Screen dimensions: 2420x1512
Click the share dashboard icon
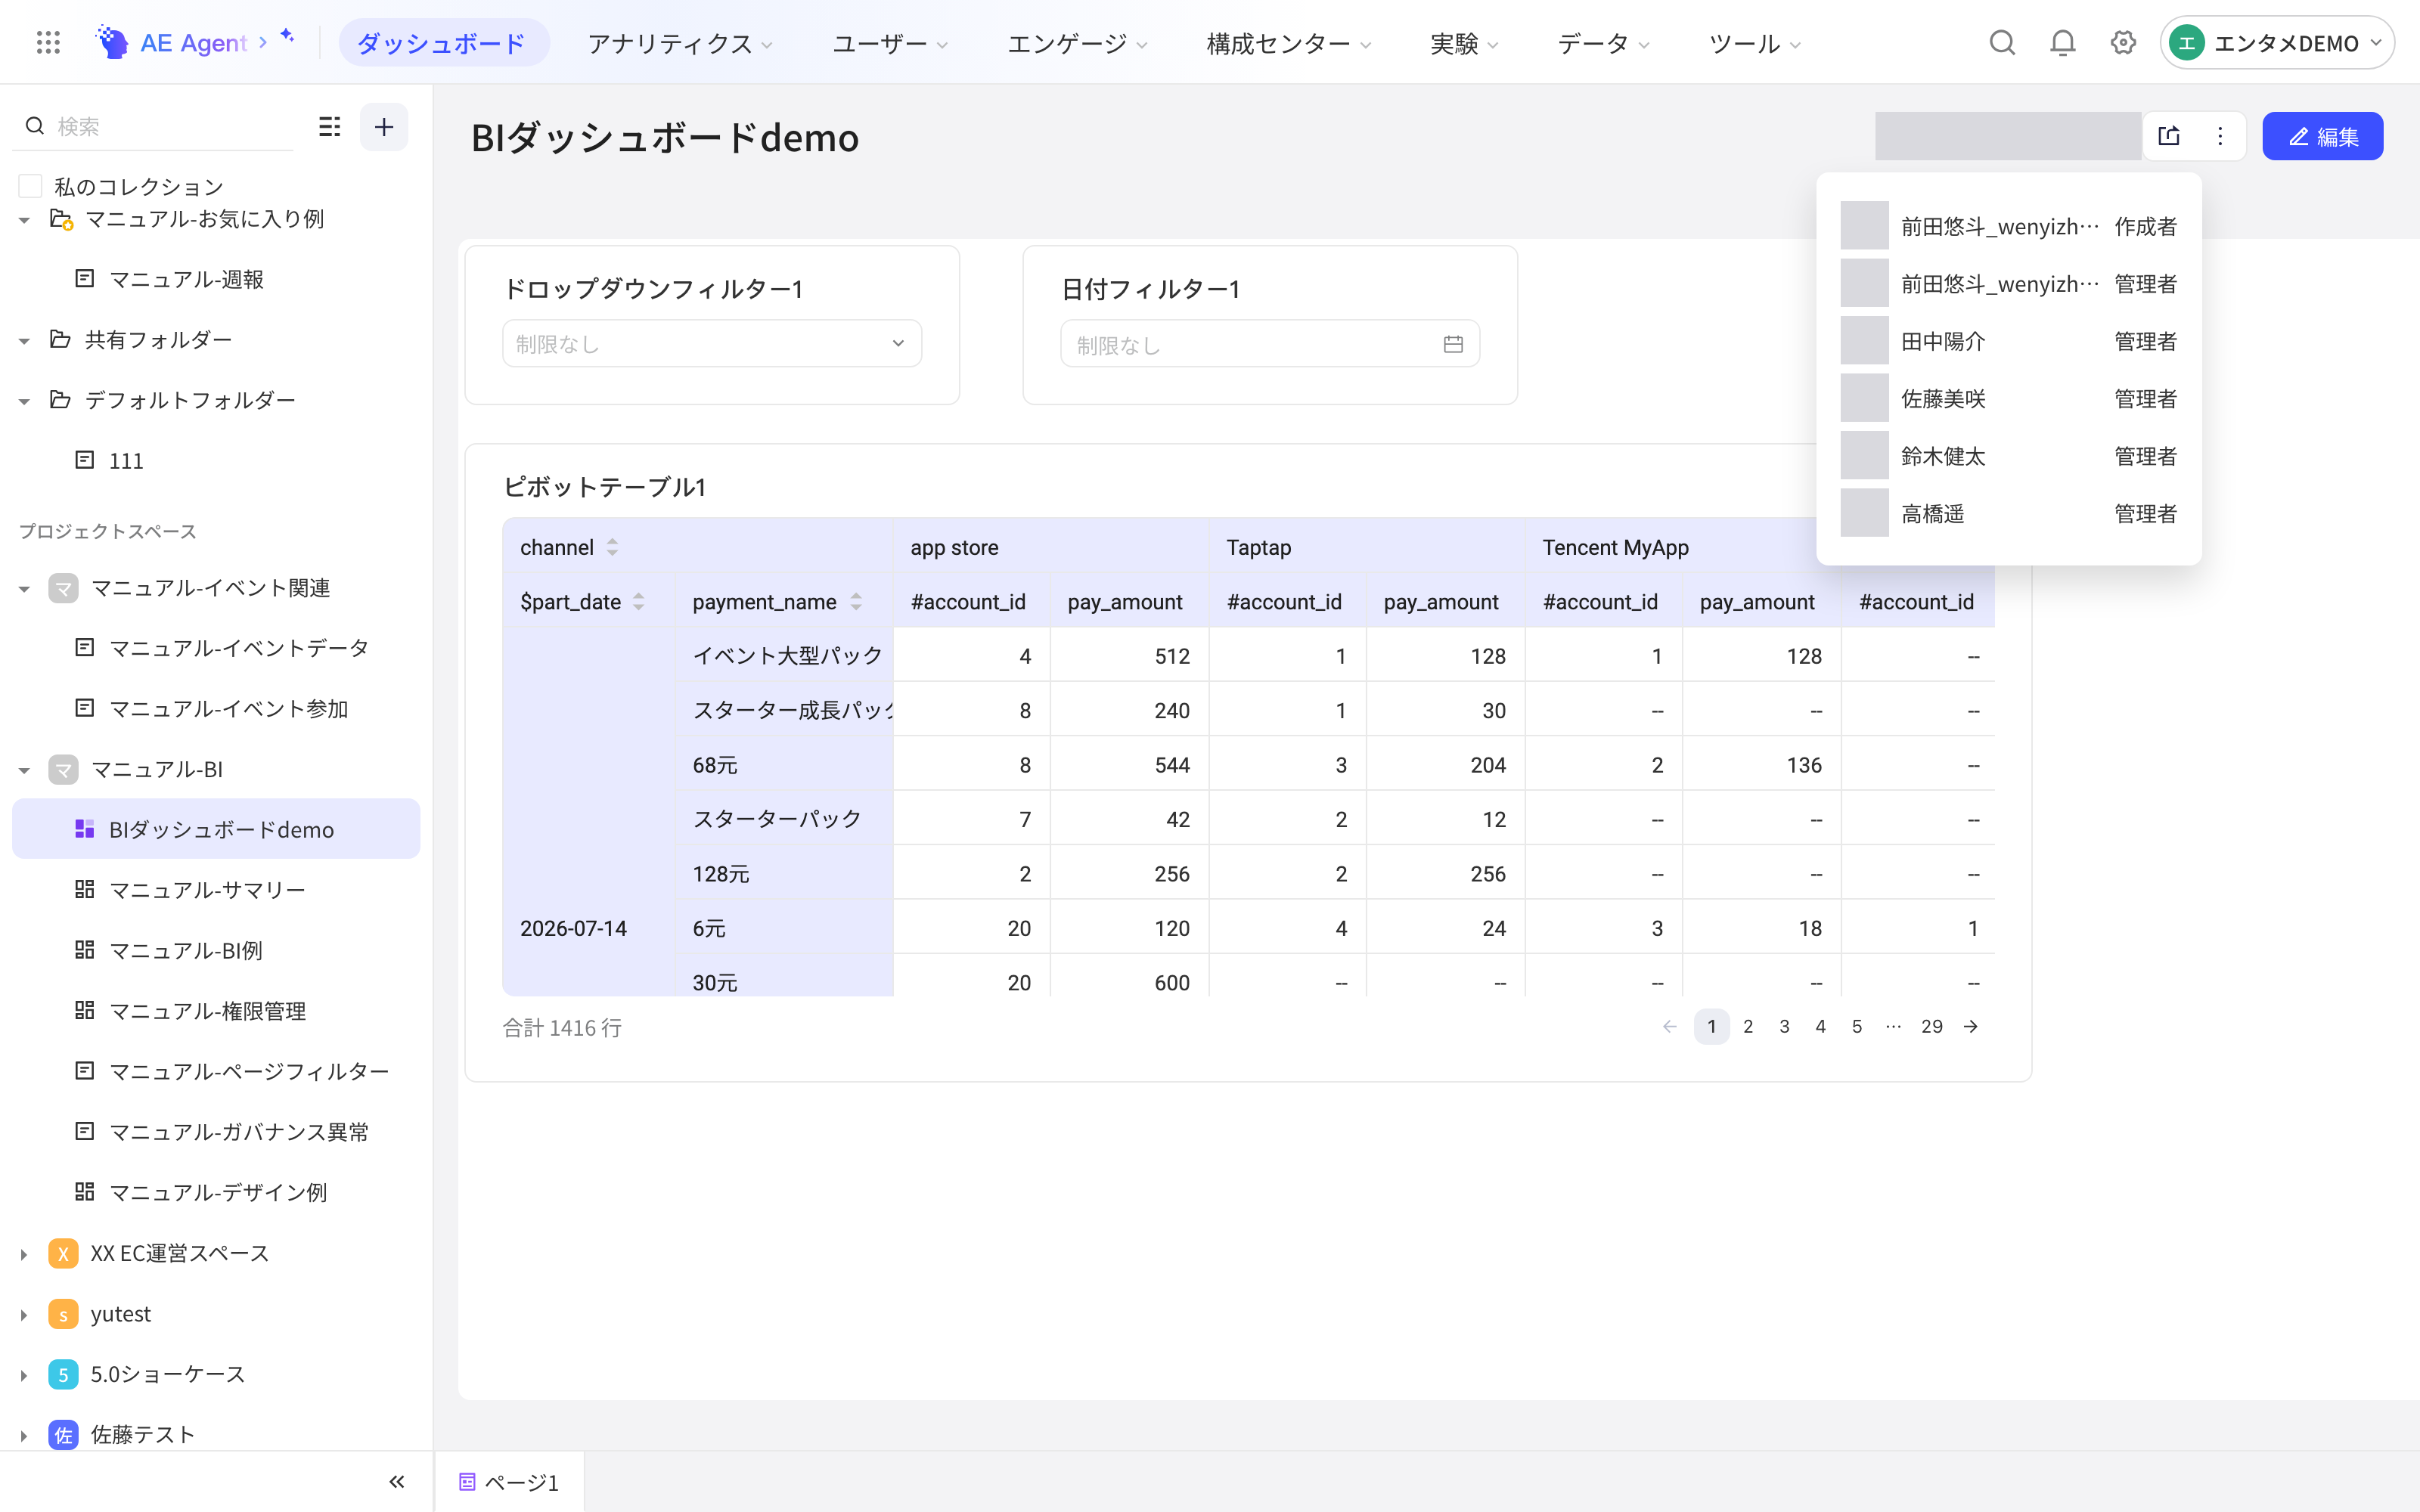pyautogui.click(x=2169, y=136)
